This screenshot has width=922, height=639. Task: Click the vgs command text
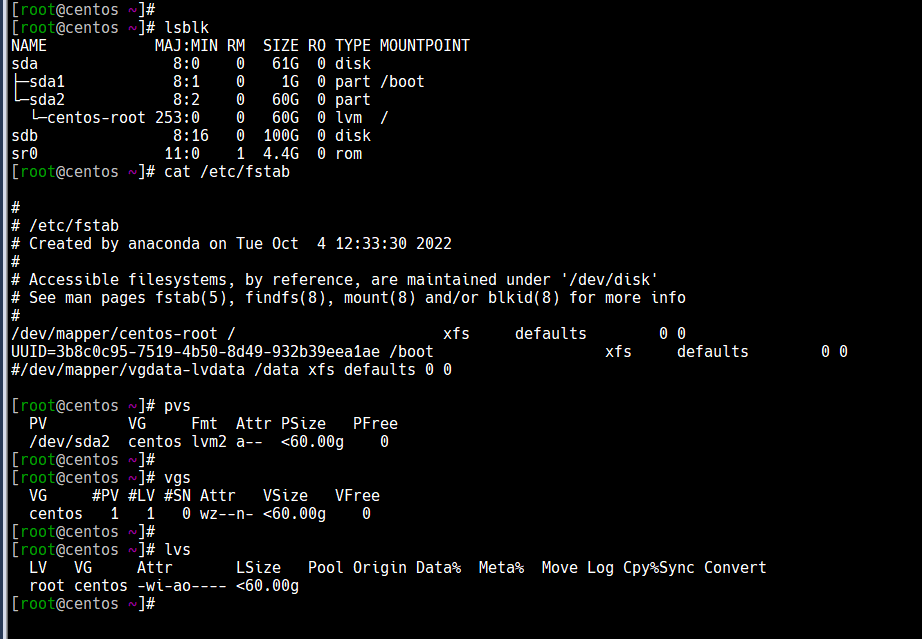click(178, 478)
